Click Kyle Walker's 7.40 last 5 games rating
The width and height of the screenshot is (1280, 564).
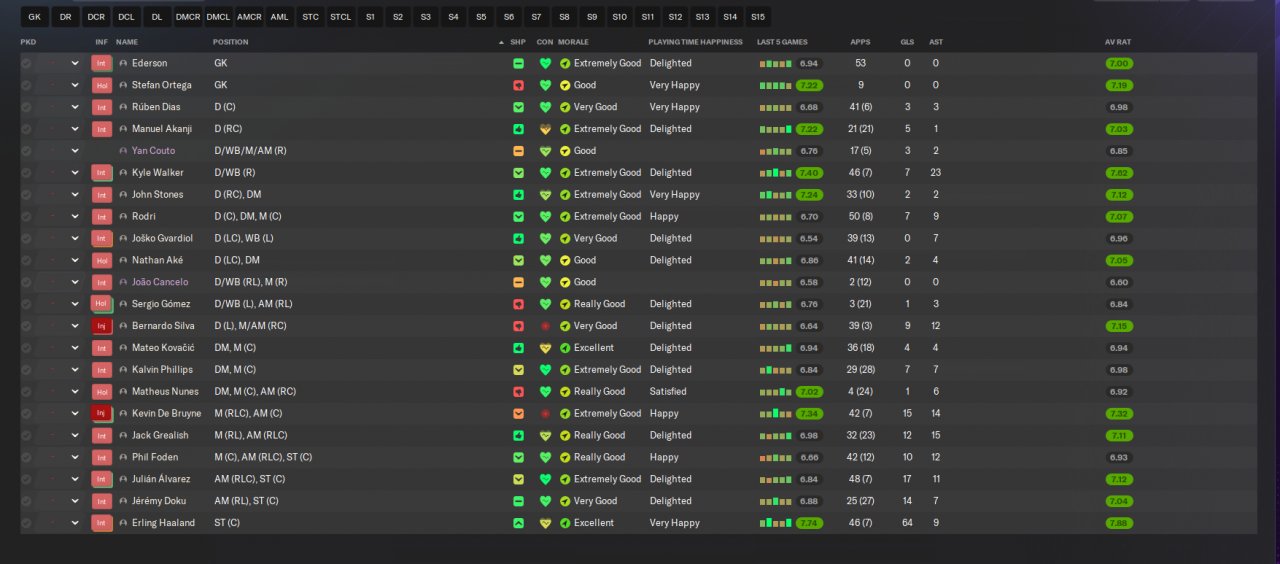tap(810, 173)
